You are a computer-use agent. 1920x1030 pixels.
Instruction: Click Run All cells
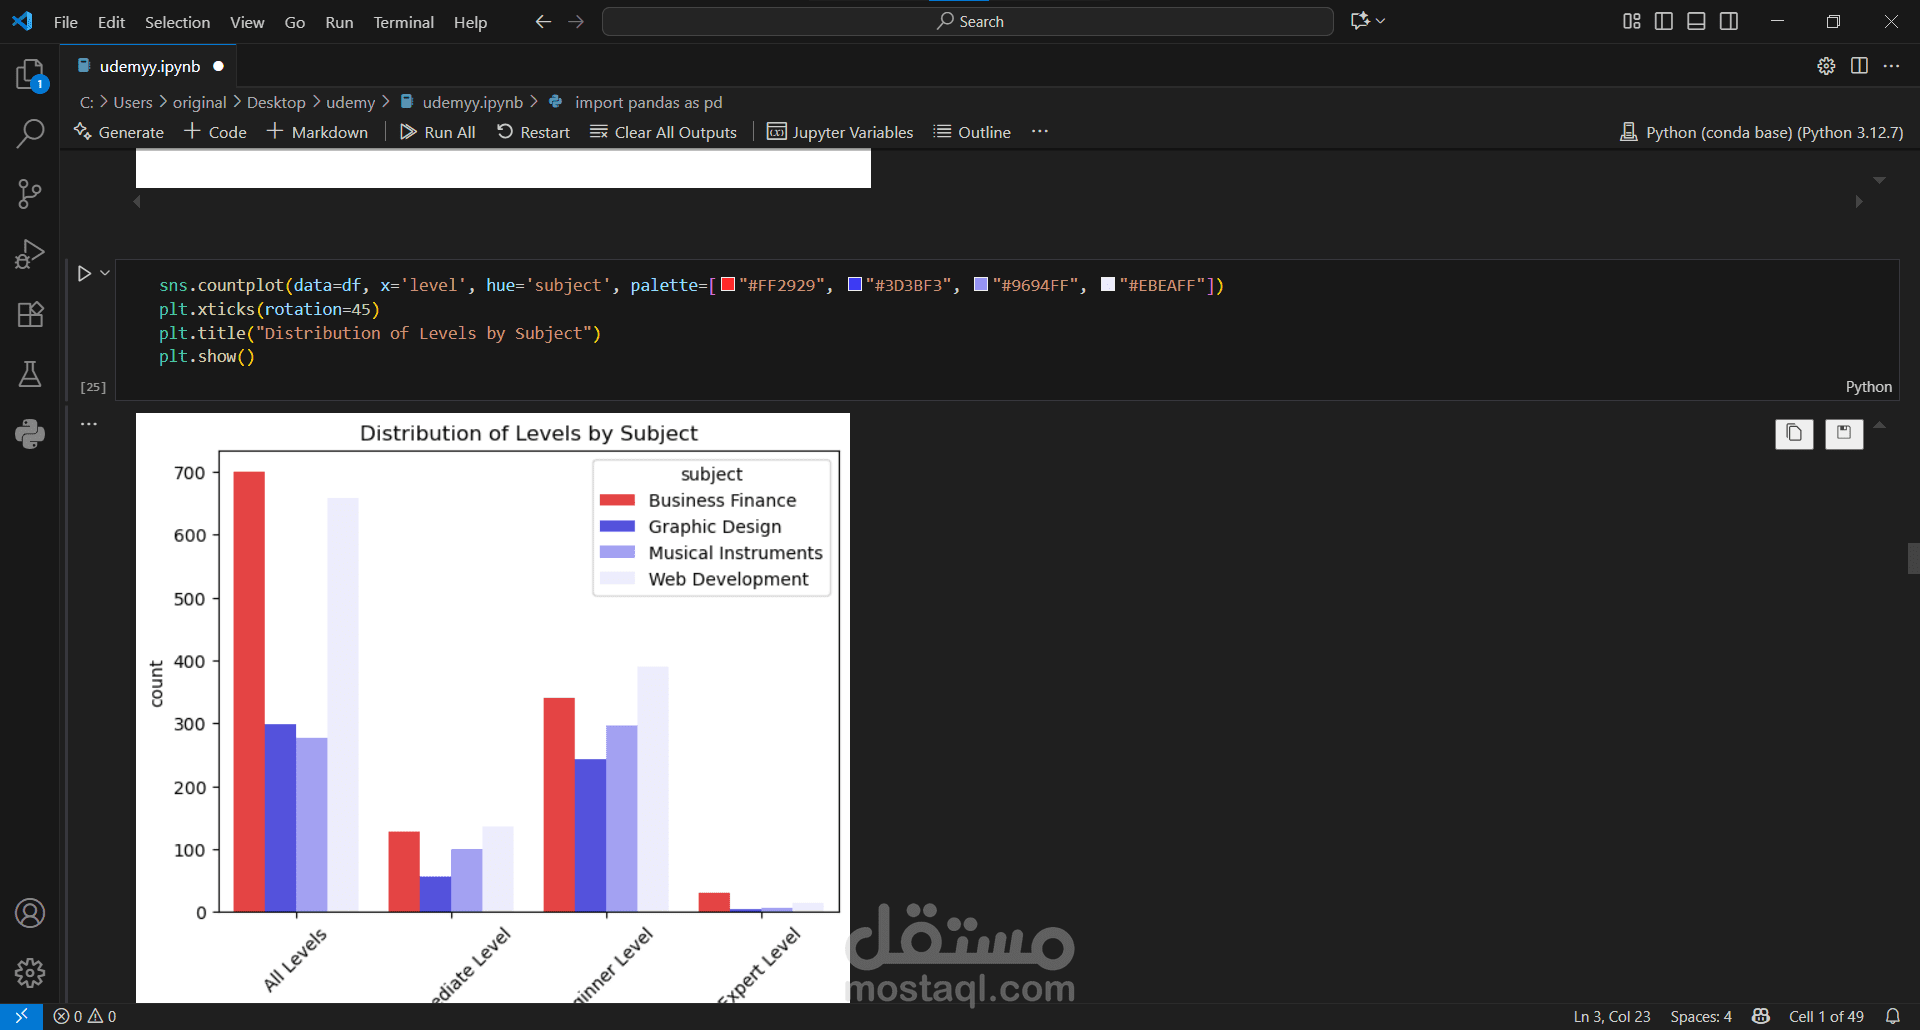point(437,132)
